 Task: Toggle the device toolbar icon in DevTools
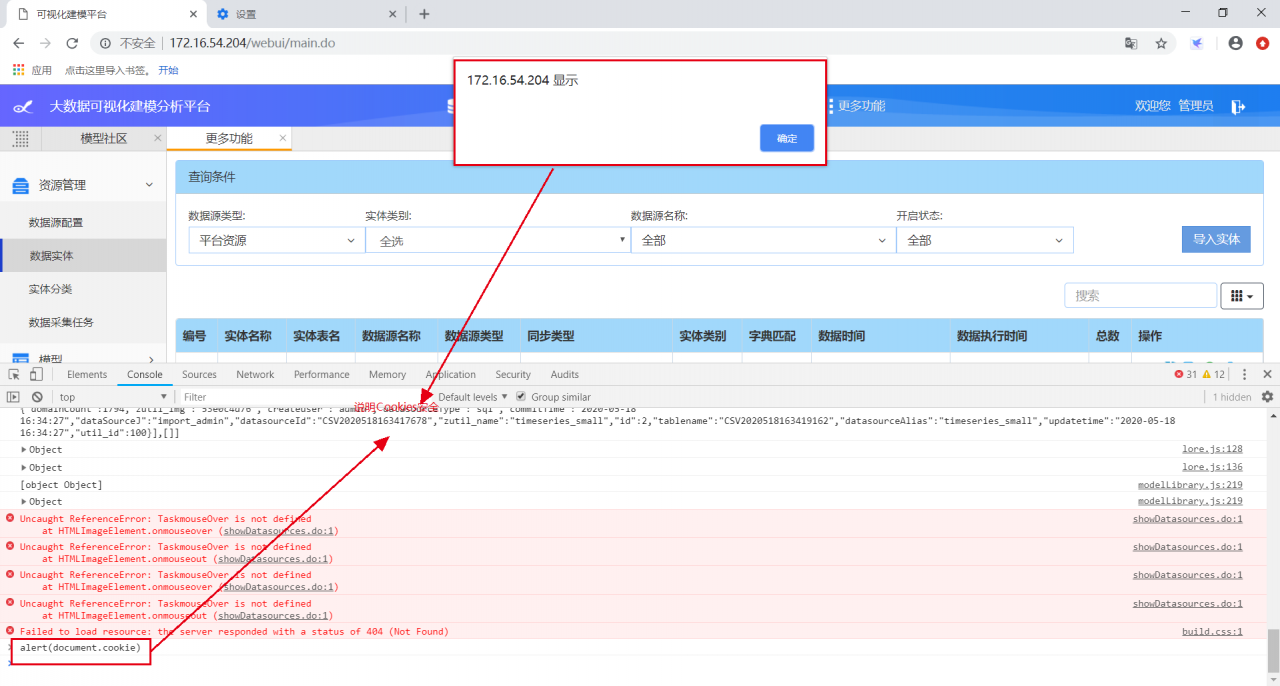coord(36,374)
